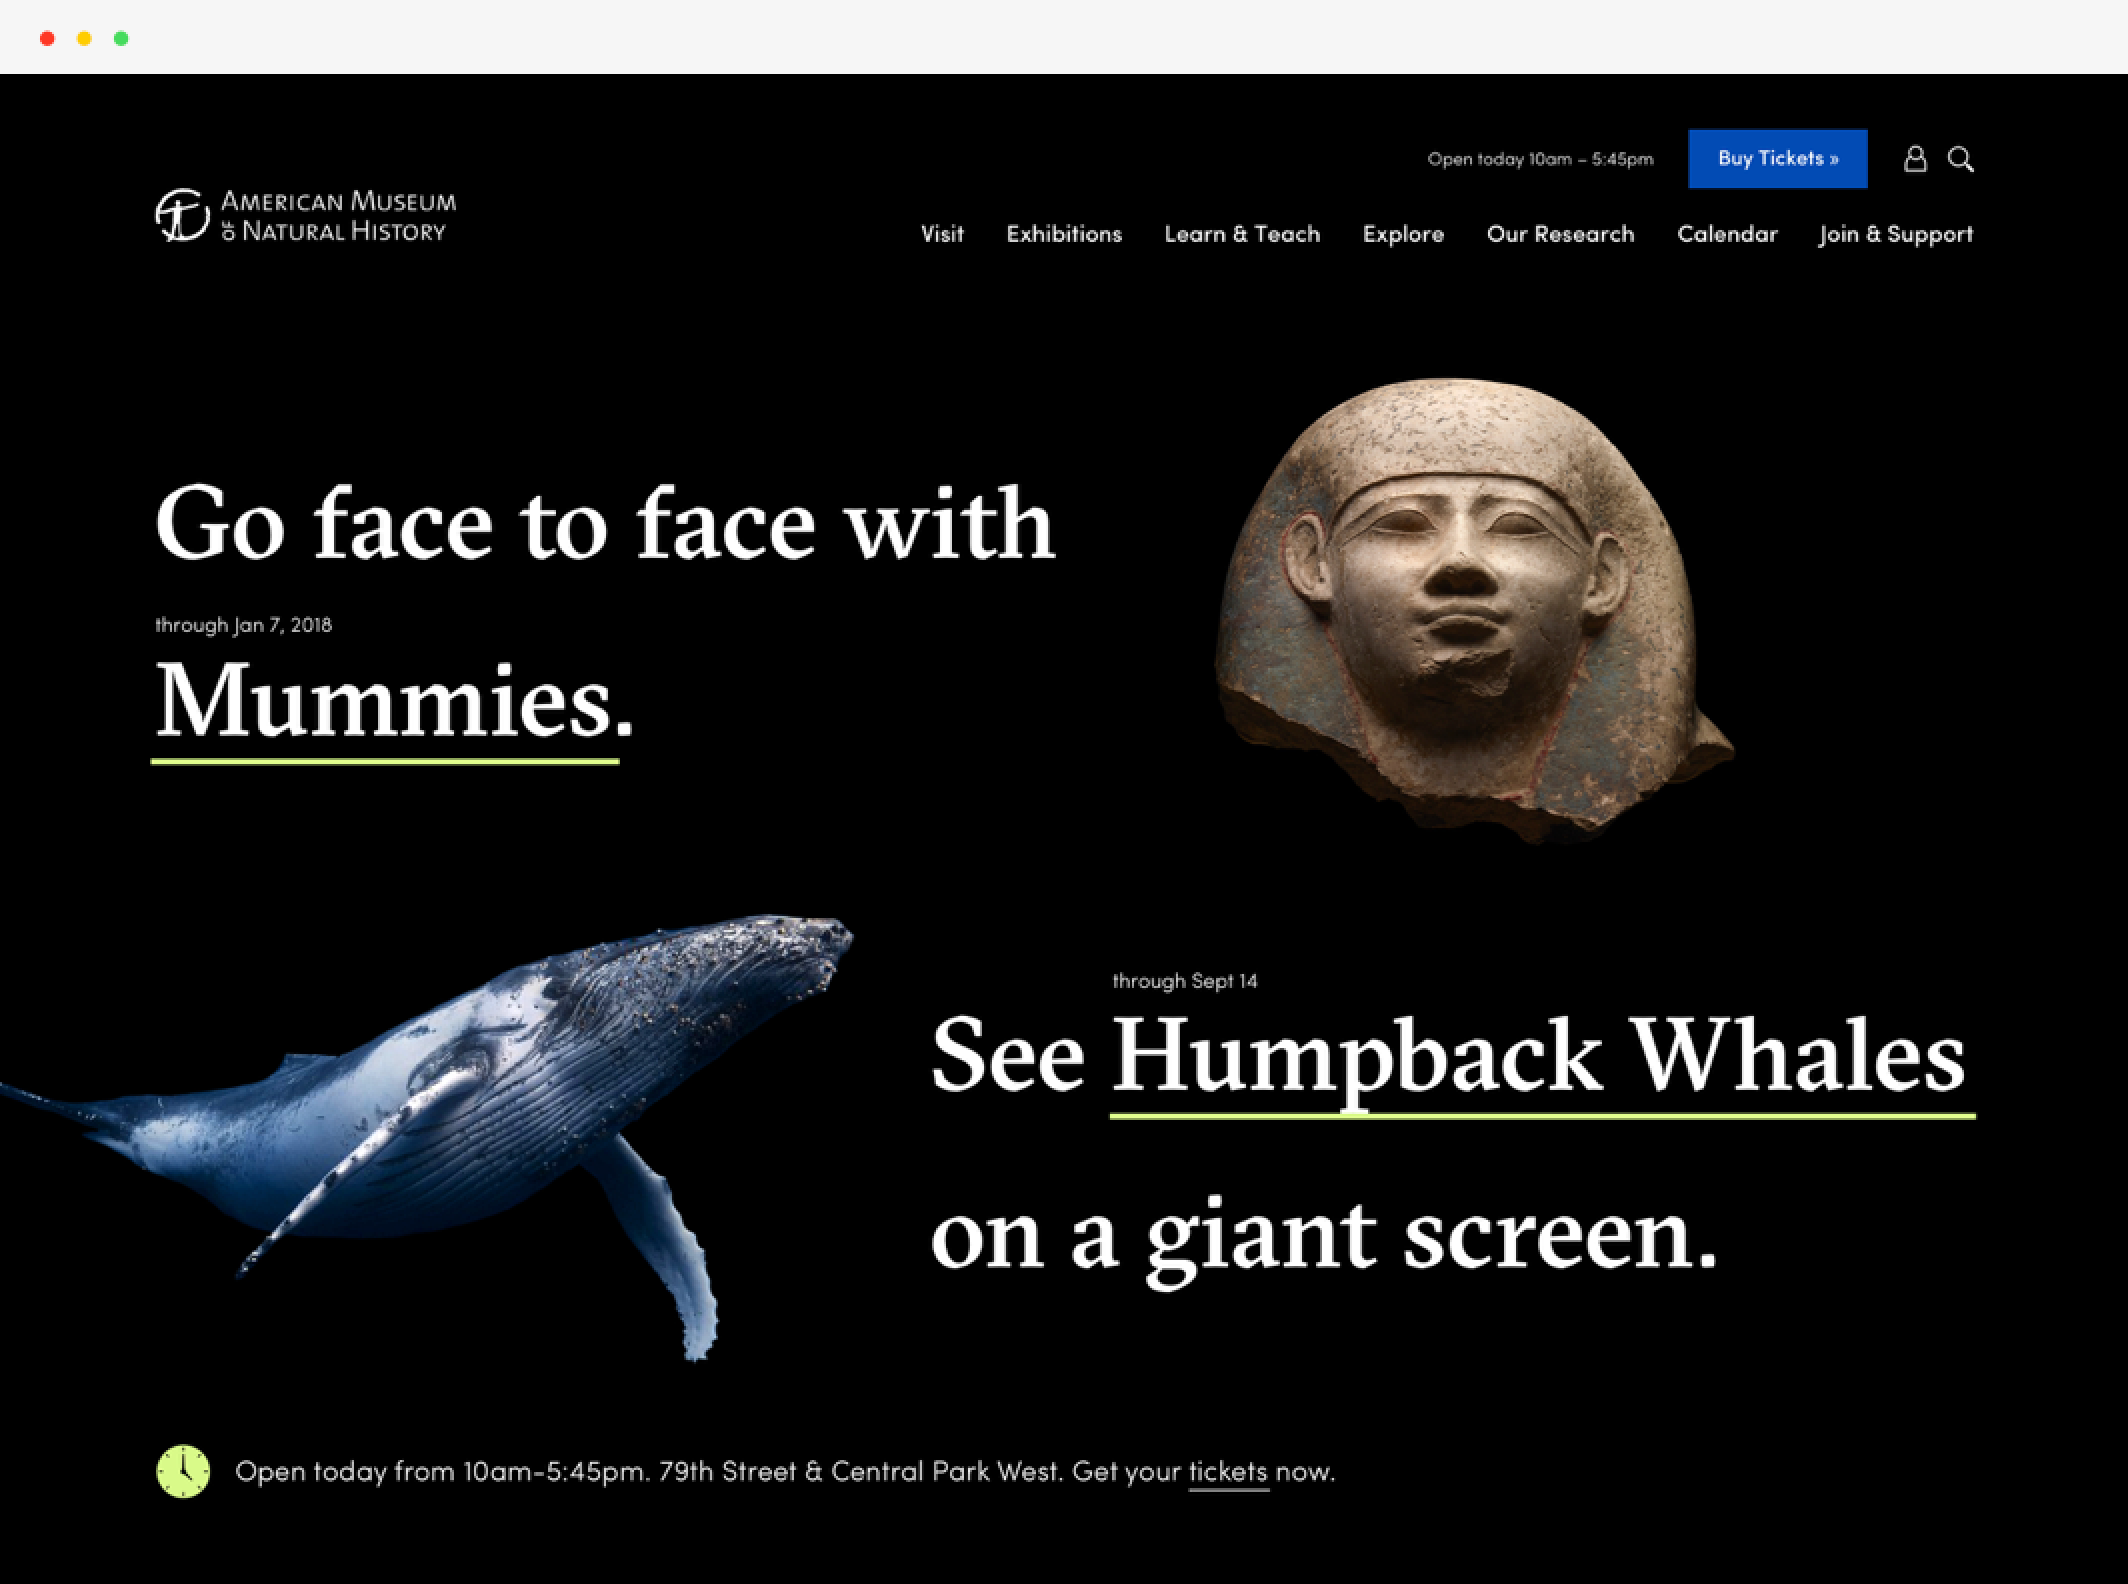Open the search magnifier icon
Image resolution: width=2128 pixels, height=1584 pixels.
[1960, 159]
